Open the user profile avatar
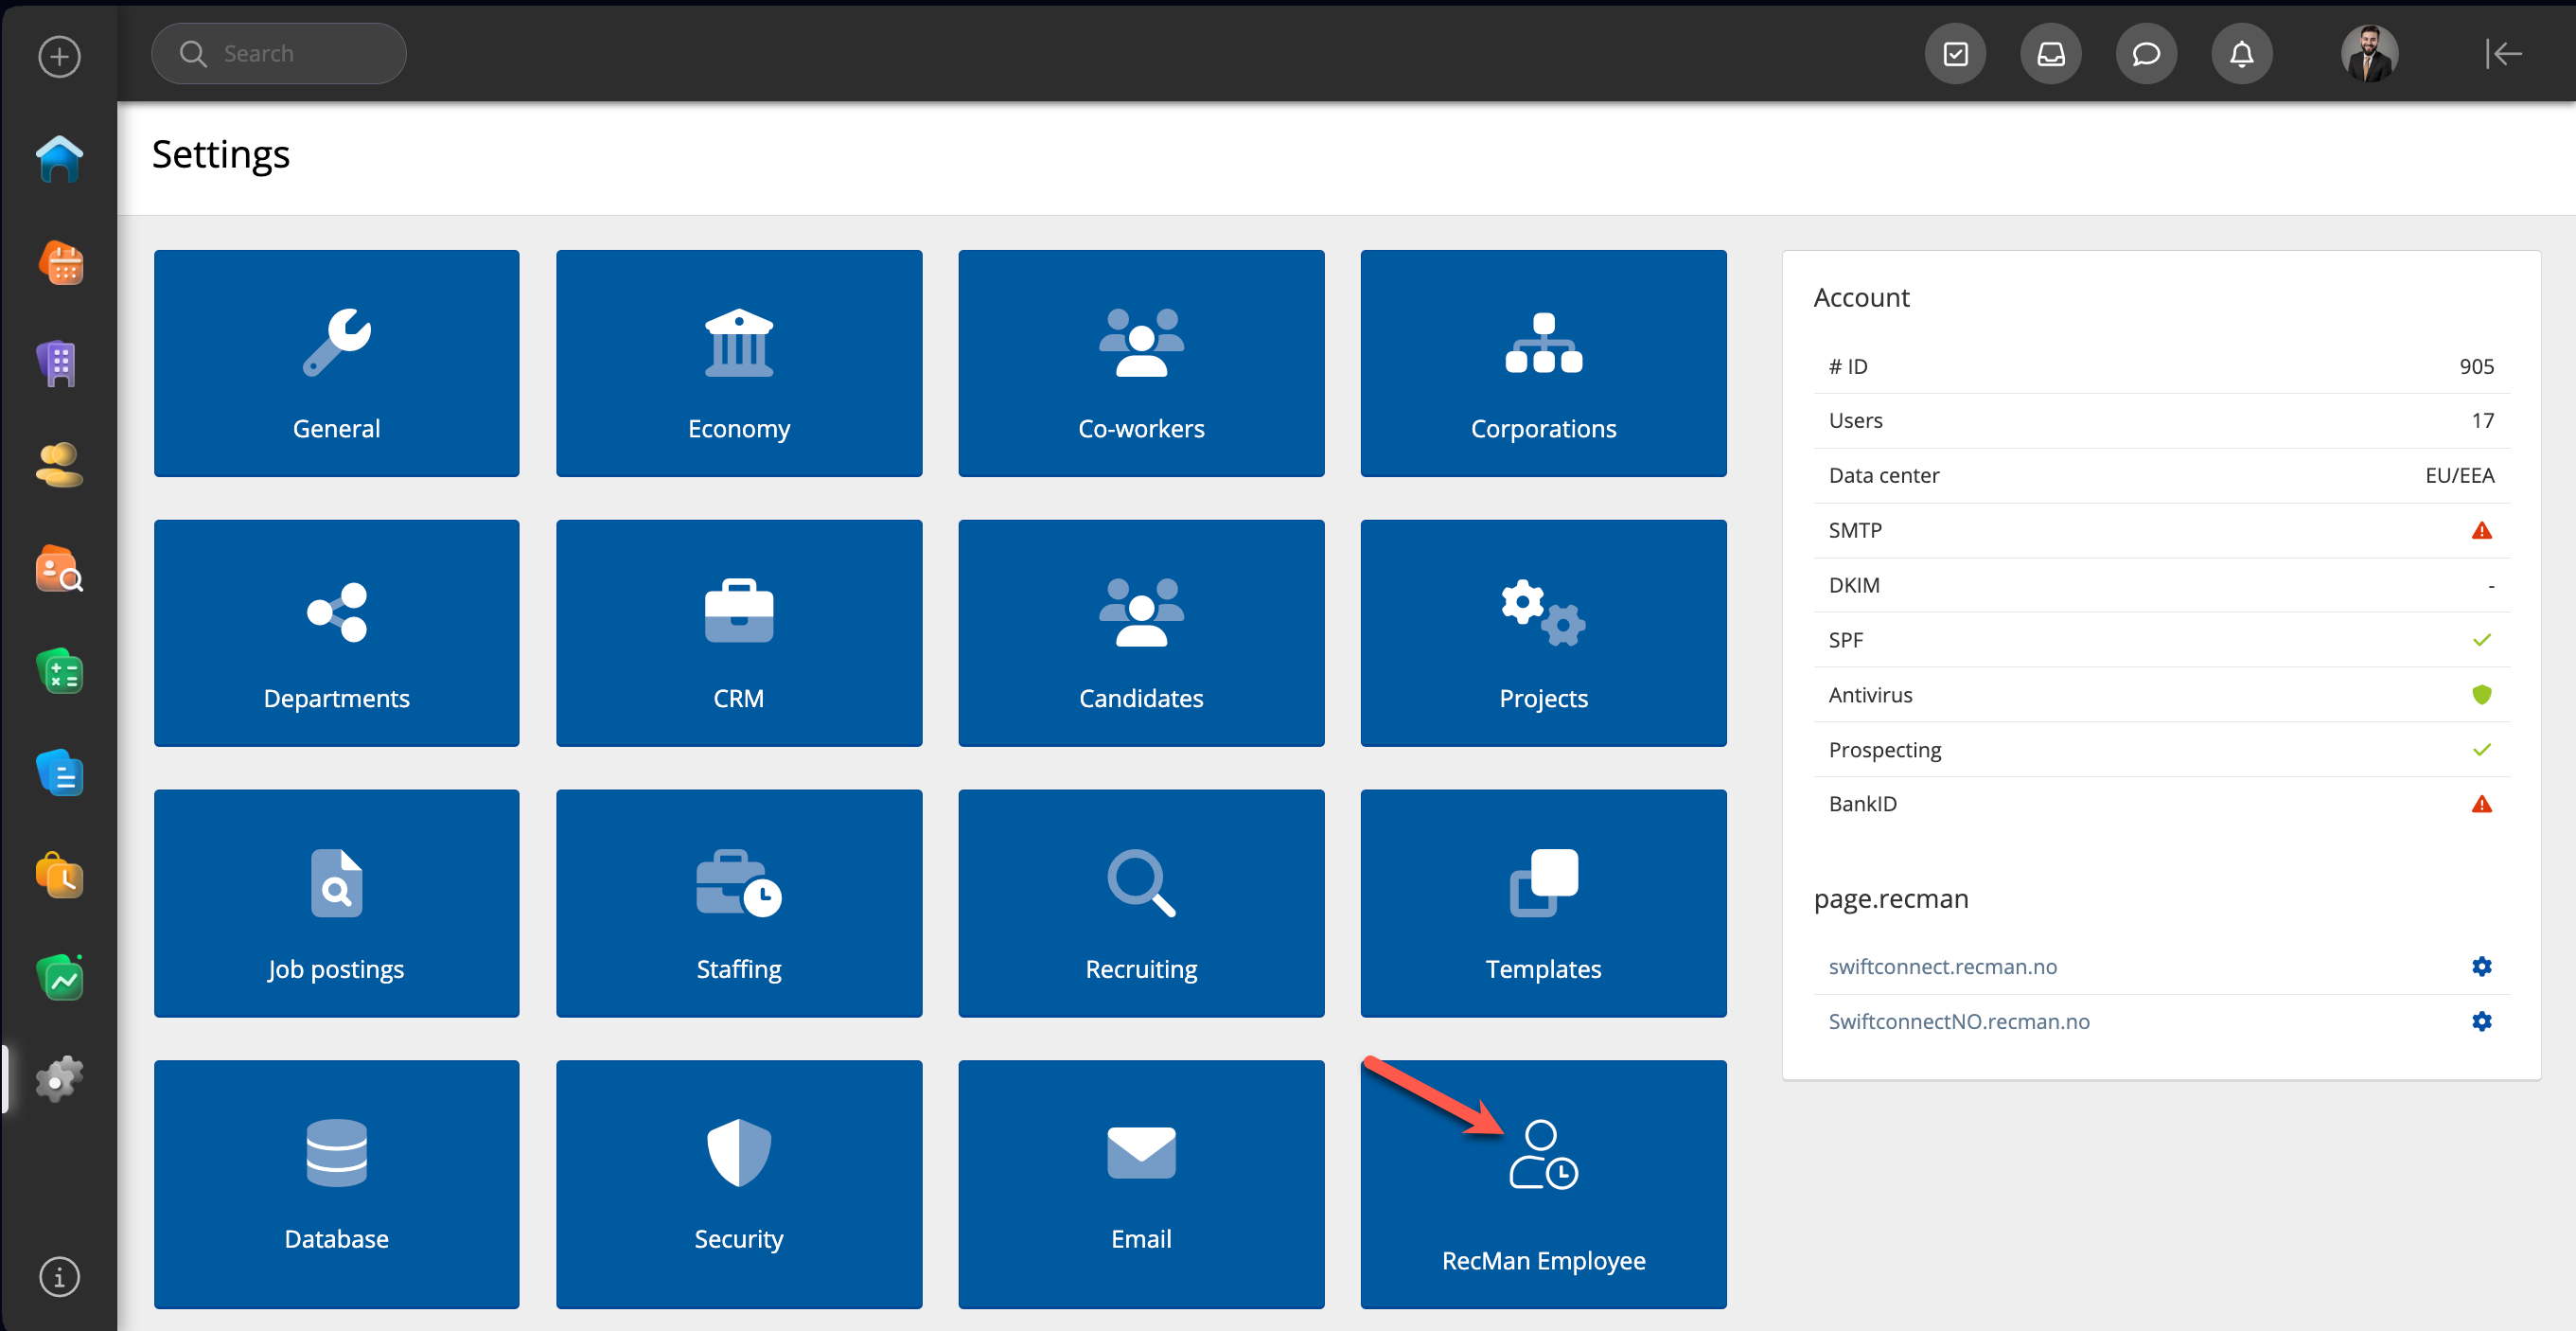This screenshot has width=2576, height=1331. [2369, 54]
